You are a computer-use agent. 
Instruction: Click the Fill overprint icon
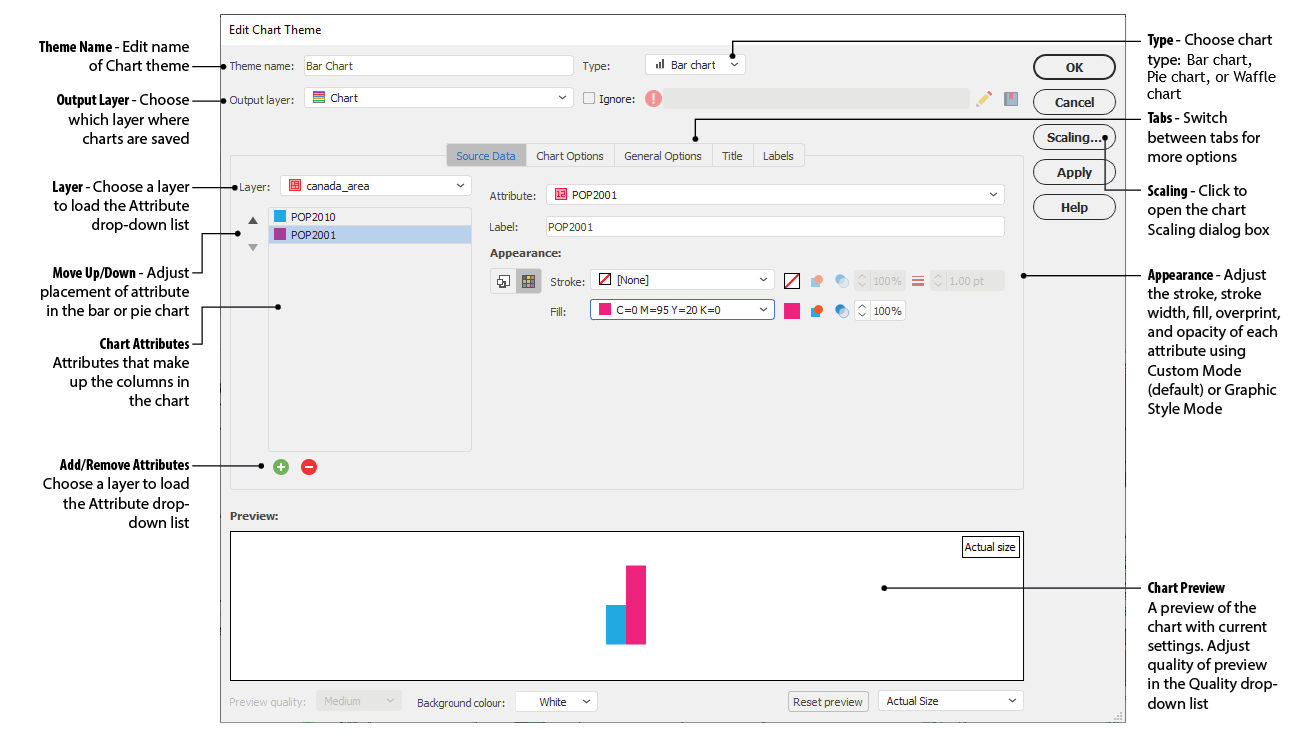pyautogui.click(x=816, y=311)
